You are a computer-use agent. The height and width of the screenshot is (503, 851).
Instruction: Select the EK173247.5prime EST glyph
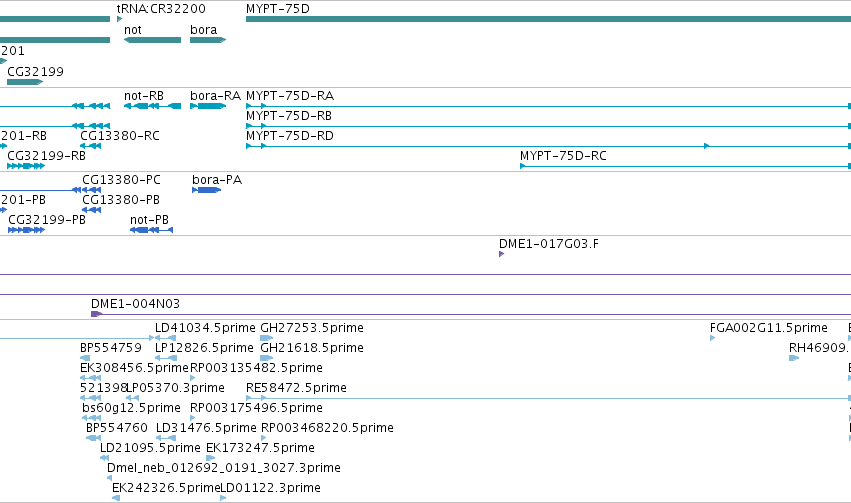211,458
